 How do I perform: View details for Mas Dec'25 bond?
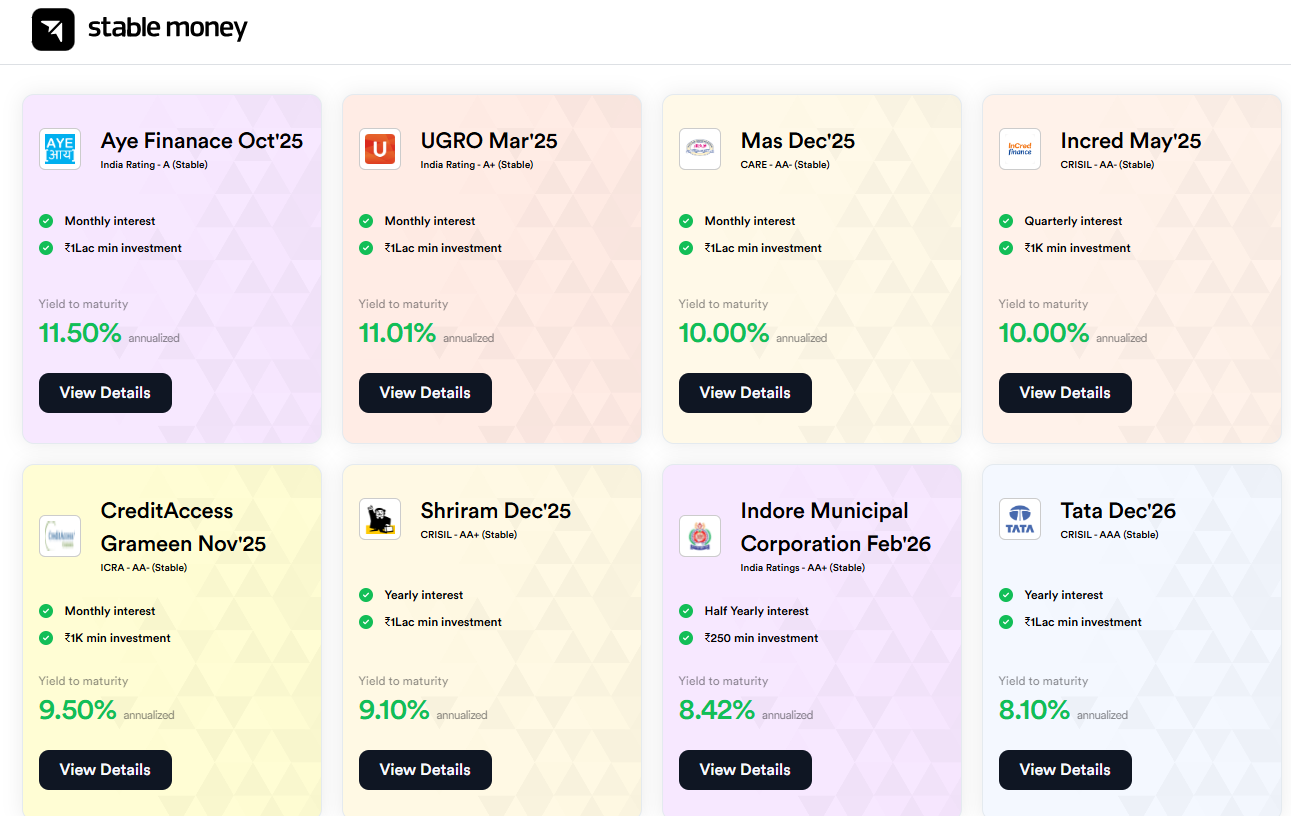(745, 393)
